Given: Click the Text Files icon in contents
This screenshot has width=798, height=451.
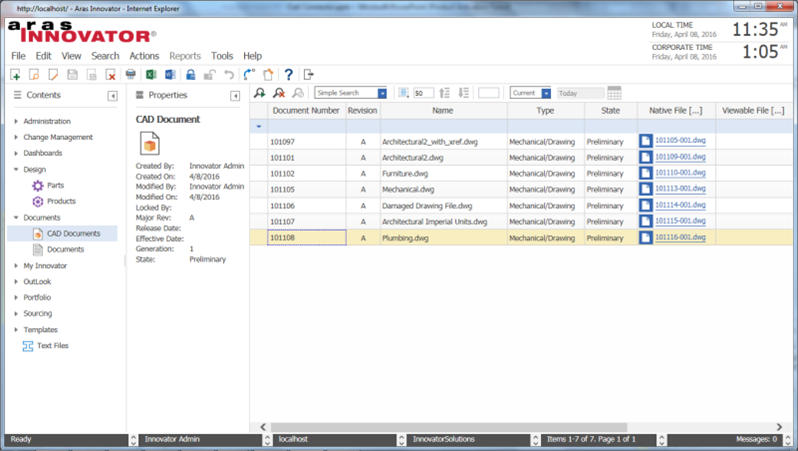Looking at the screenshot, I should [x=28, y=346].
